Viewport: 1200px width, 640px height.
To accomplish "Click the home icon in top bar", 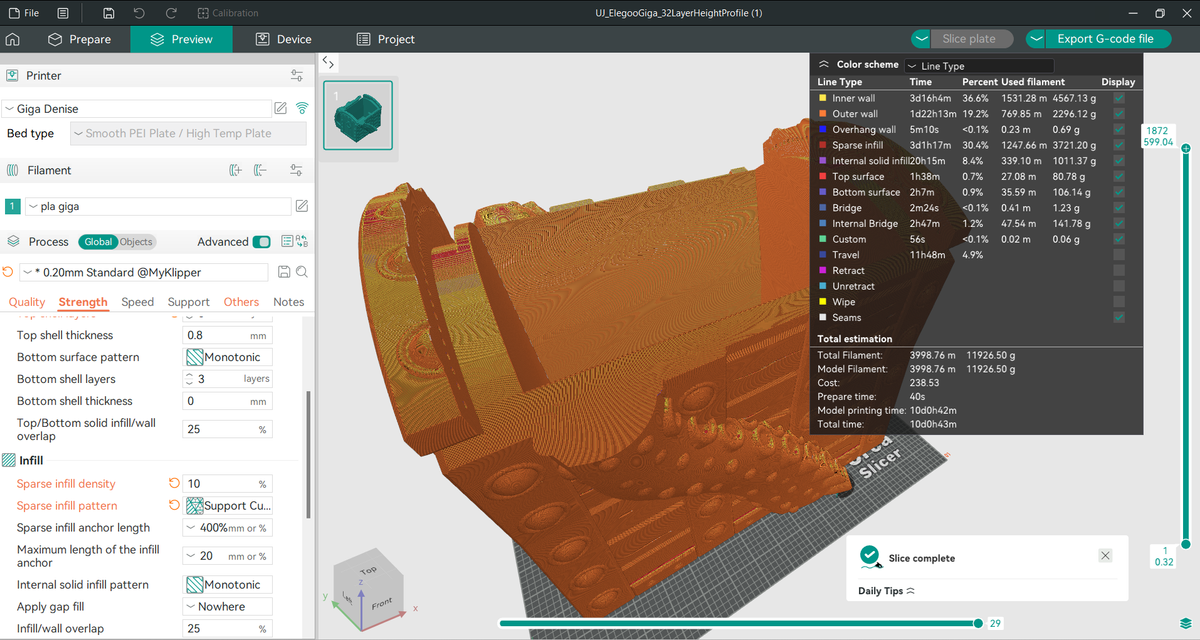I will pos(13,39).
